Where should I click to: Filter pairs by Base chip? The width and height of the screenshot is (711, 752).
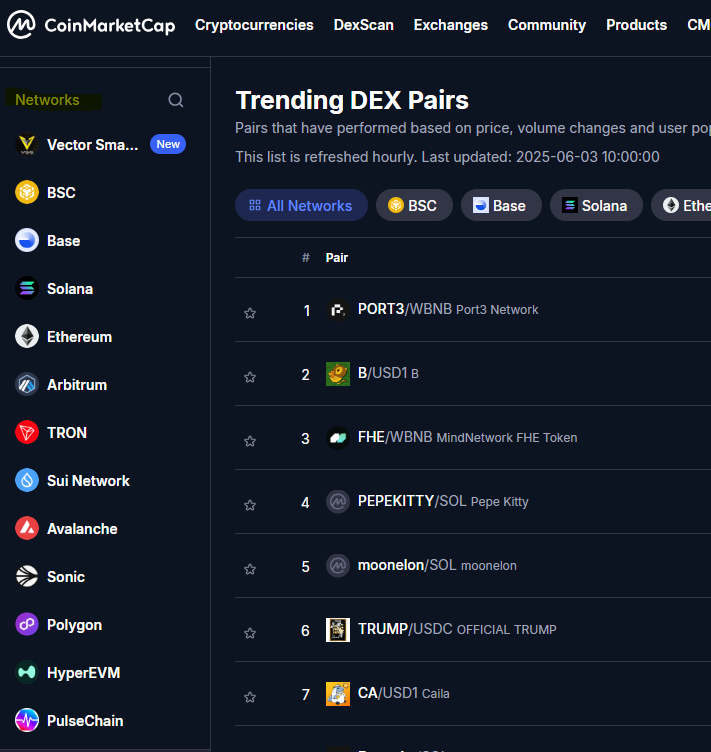pos(501,205)
